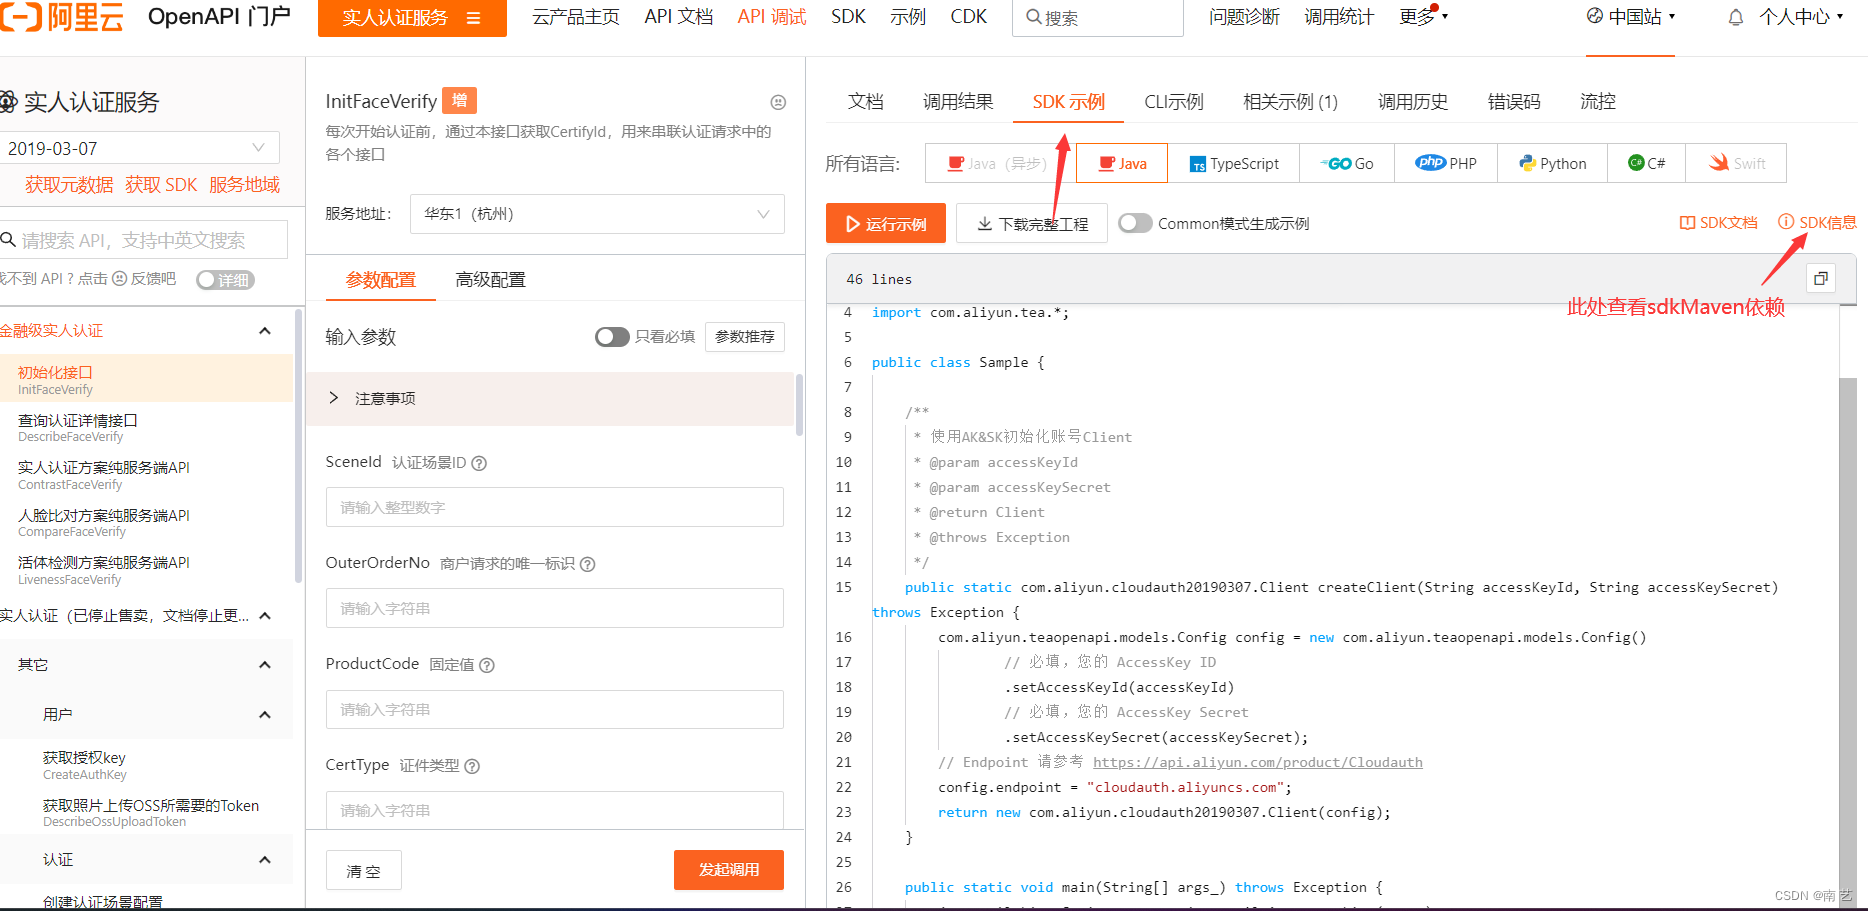
Task: Collapse the 认证 section
Action: [x=265, y=860]
